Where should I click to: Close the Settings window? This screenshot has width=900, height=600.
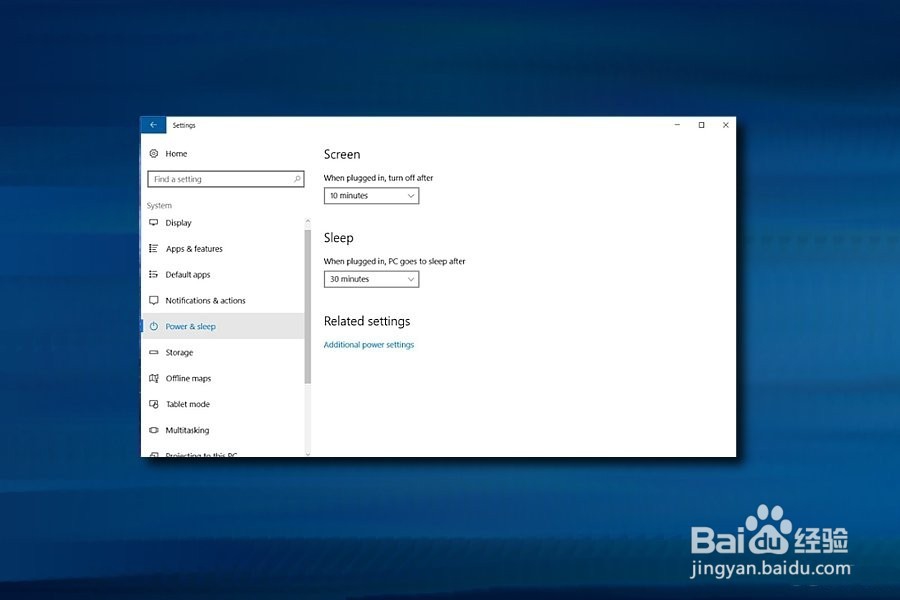pos(726,125)
